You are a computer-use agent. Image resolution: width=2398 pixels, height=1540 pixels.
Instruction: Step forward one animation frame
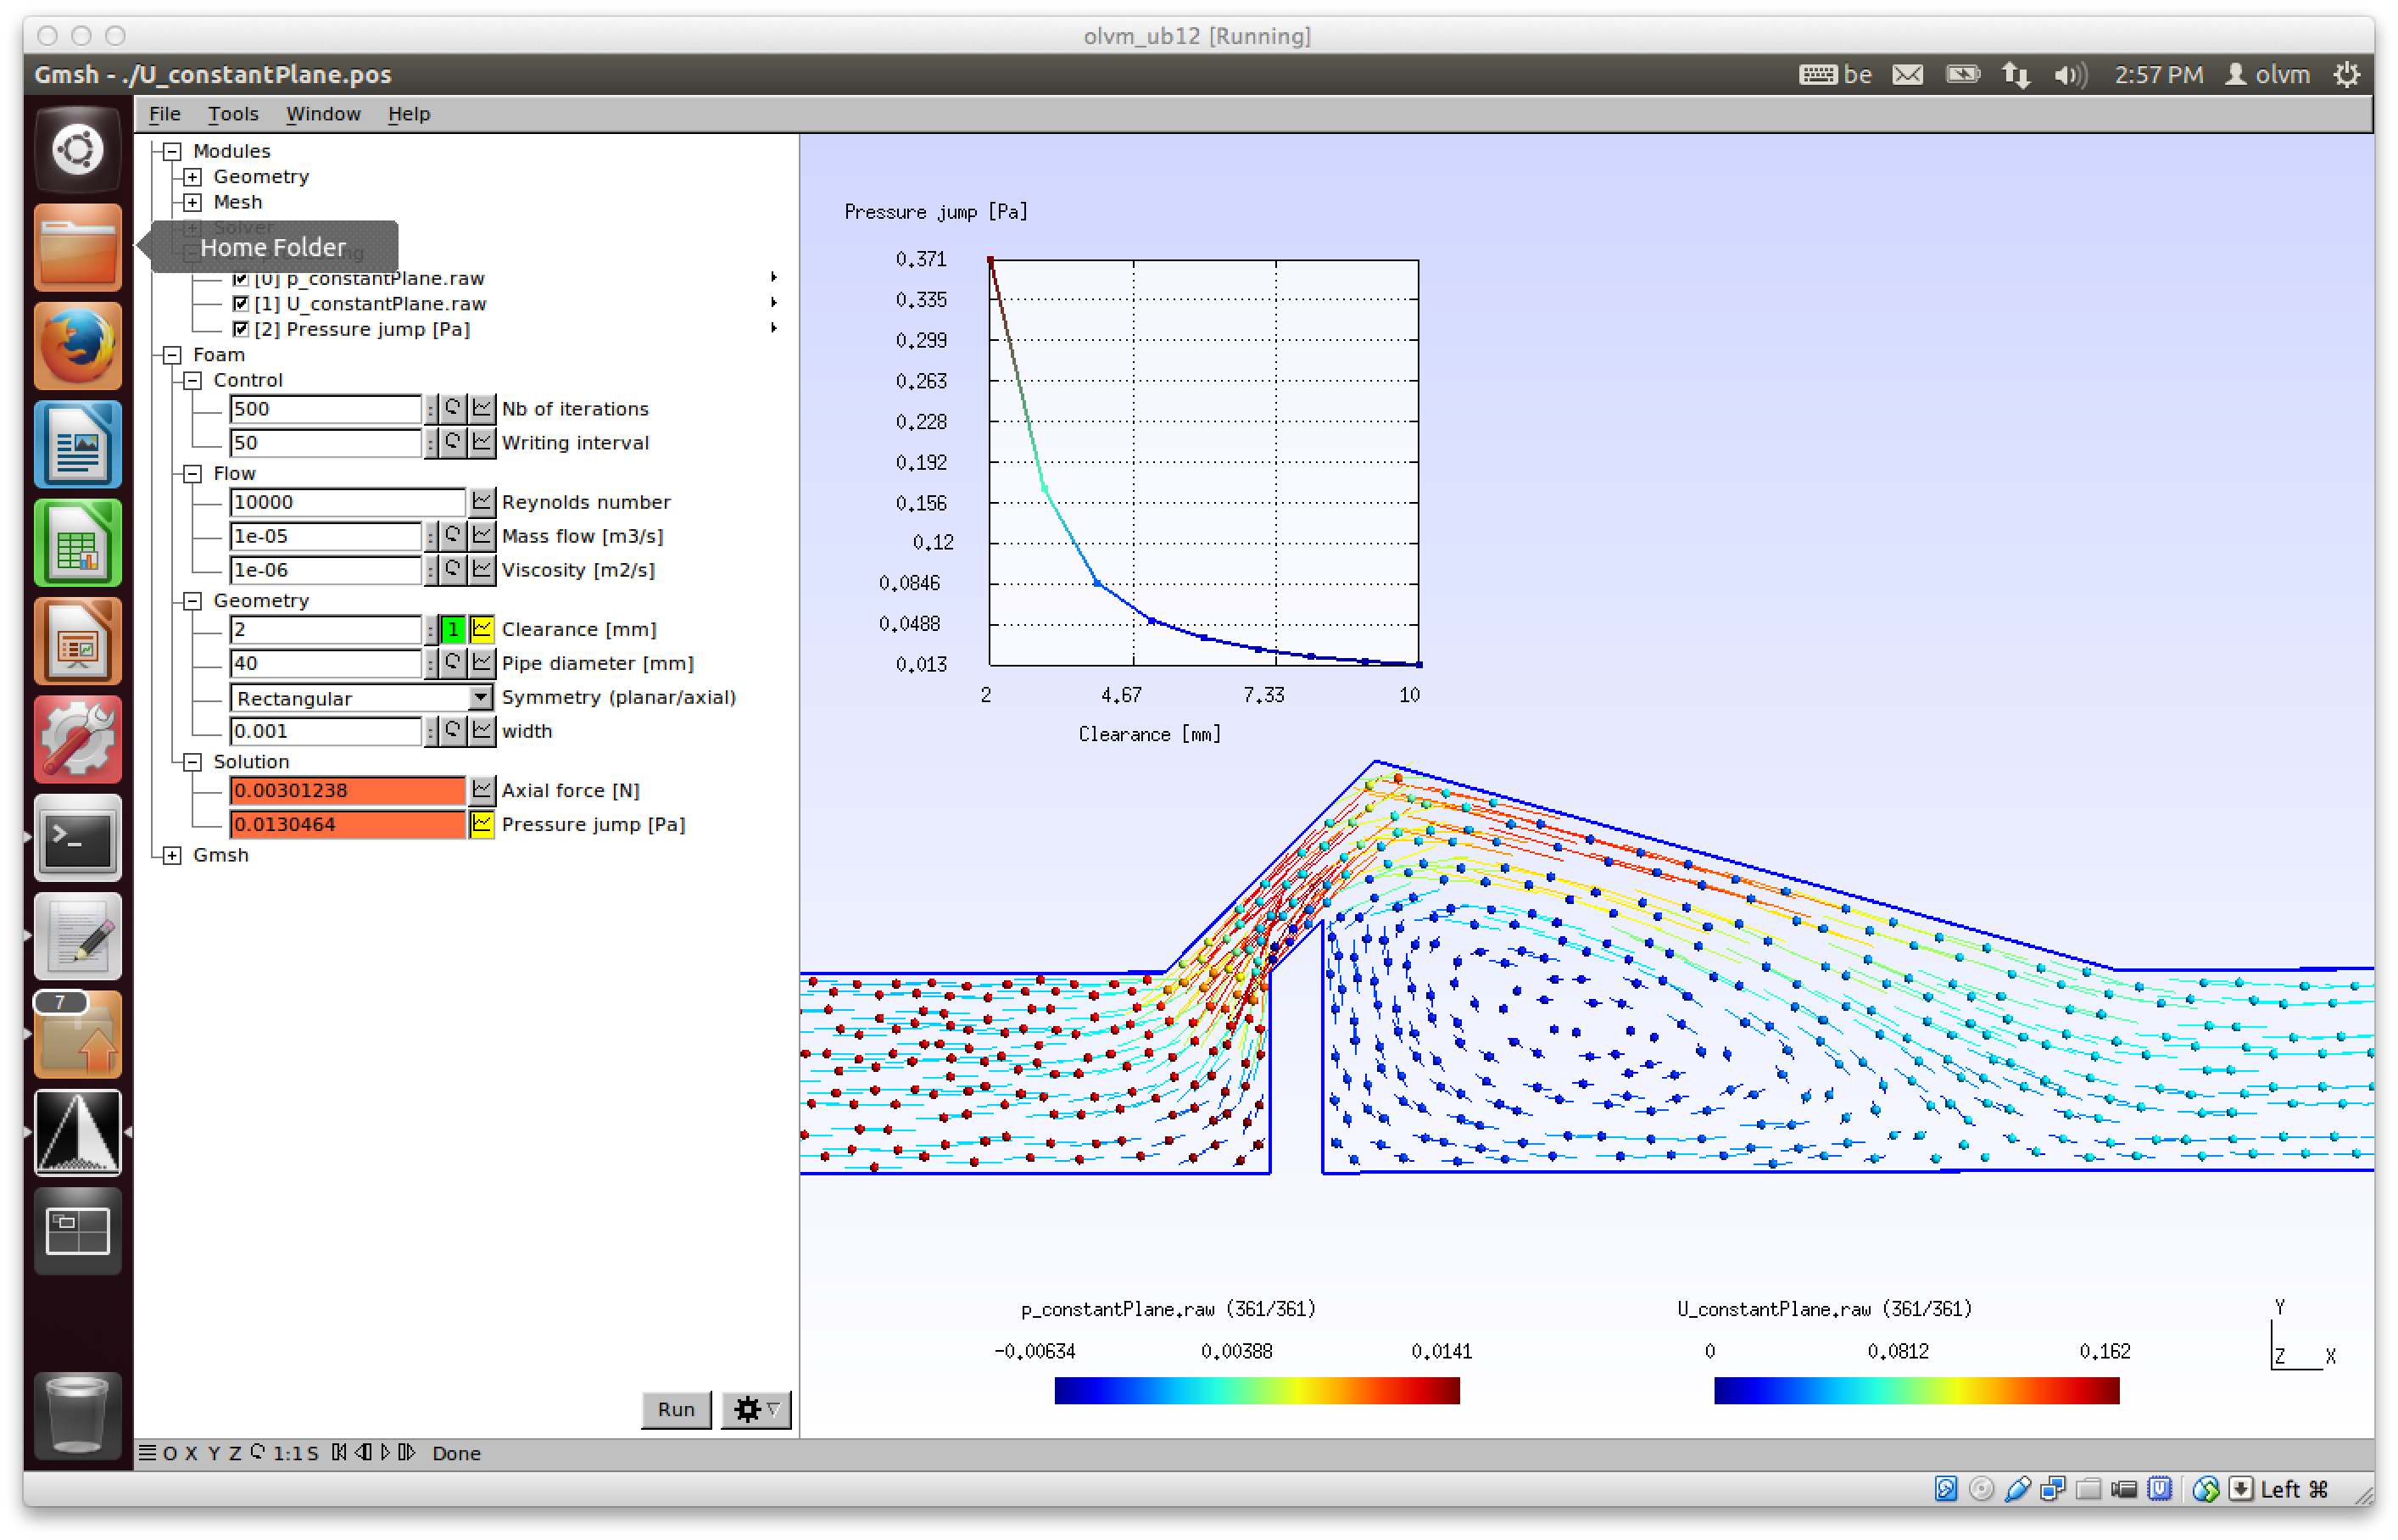[x=407, y=1452]
